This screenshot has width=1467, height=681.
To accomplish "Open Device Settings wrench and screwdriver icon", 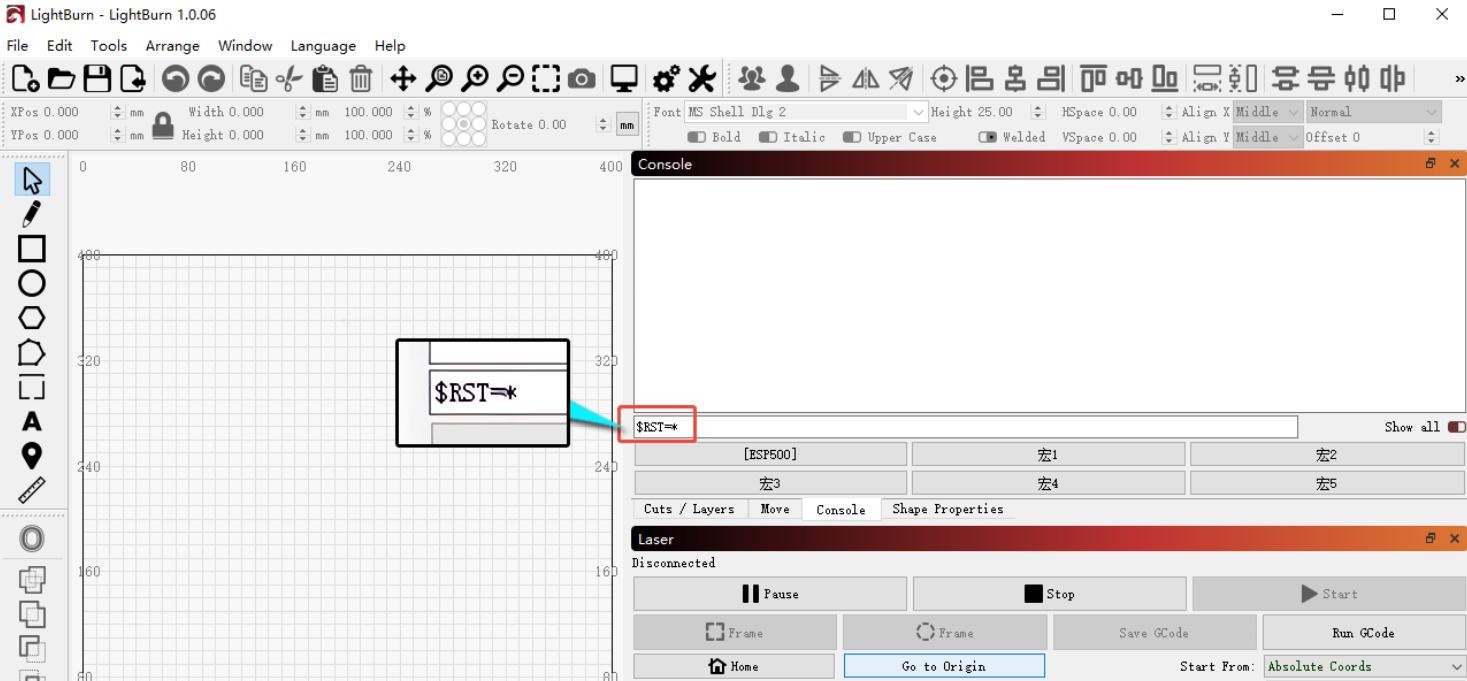I will click(702, 78).
